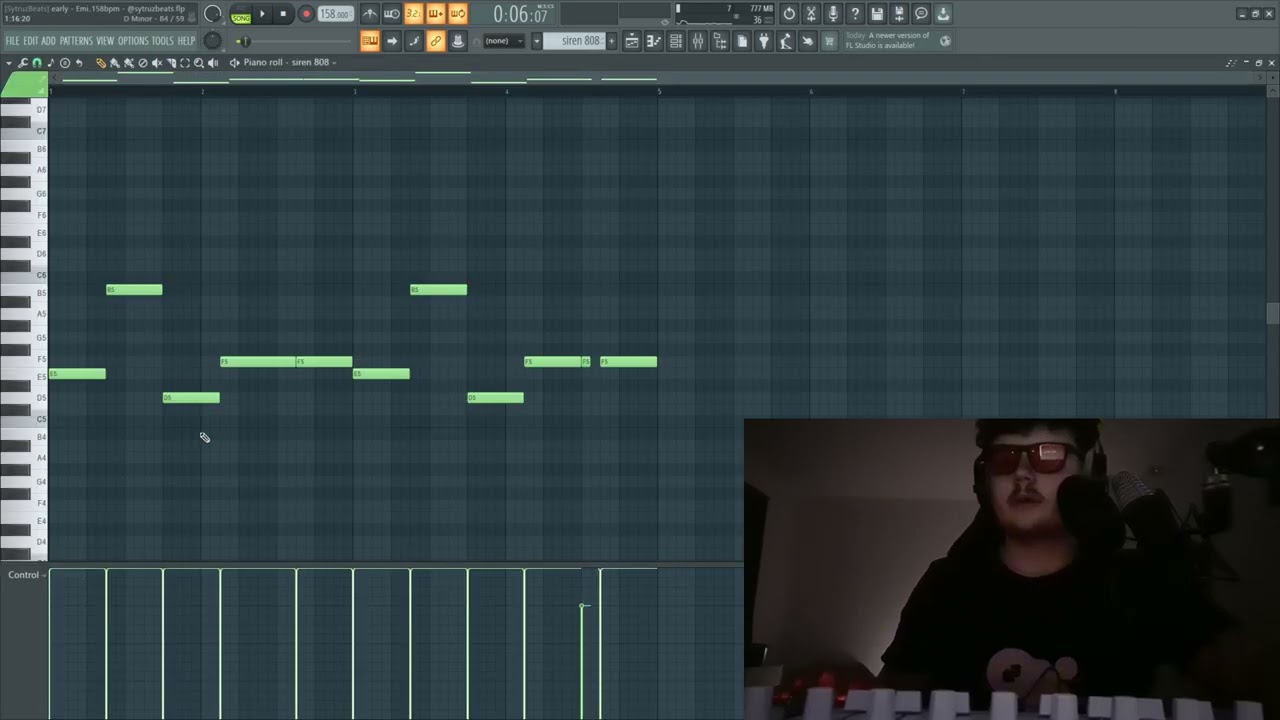This screenshot has width=1280, height=720.
Task: Click the Record button
Action: [x=306, y=14]
